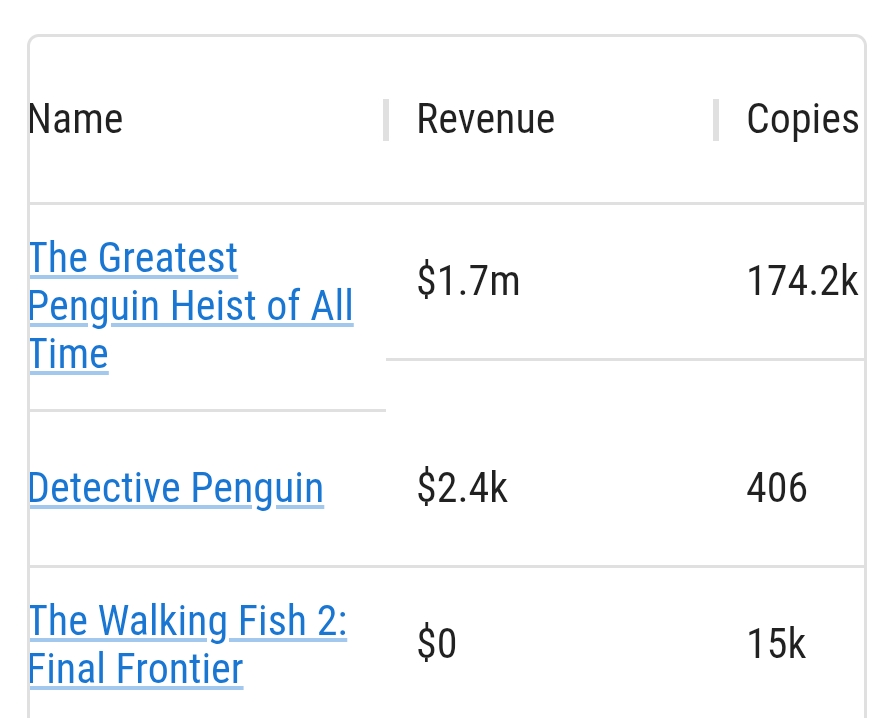Grab the resize handle between Name and Revenue
This screenshot has width=879, height=718.
point(386,120)
